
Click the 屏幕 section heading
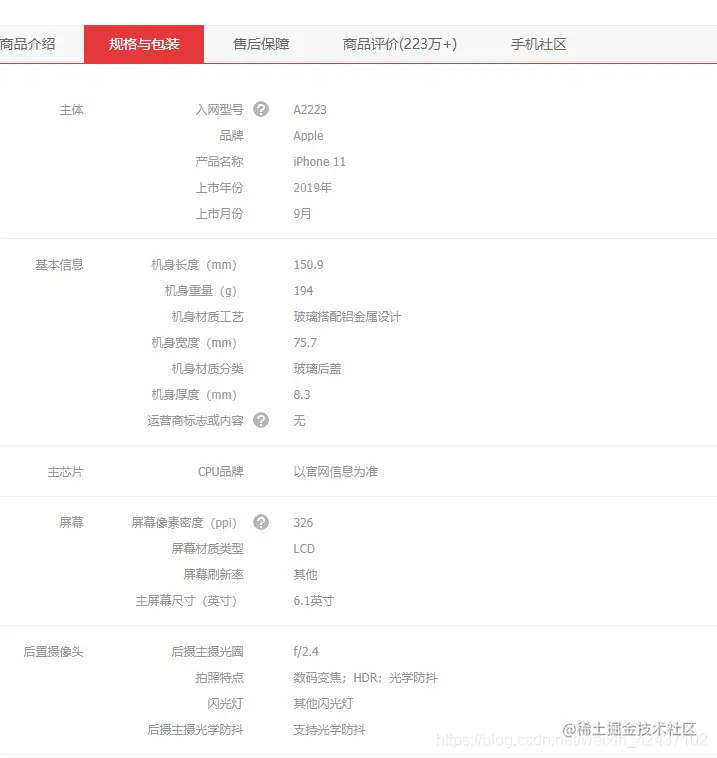(x=72, y=523)
